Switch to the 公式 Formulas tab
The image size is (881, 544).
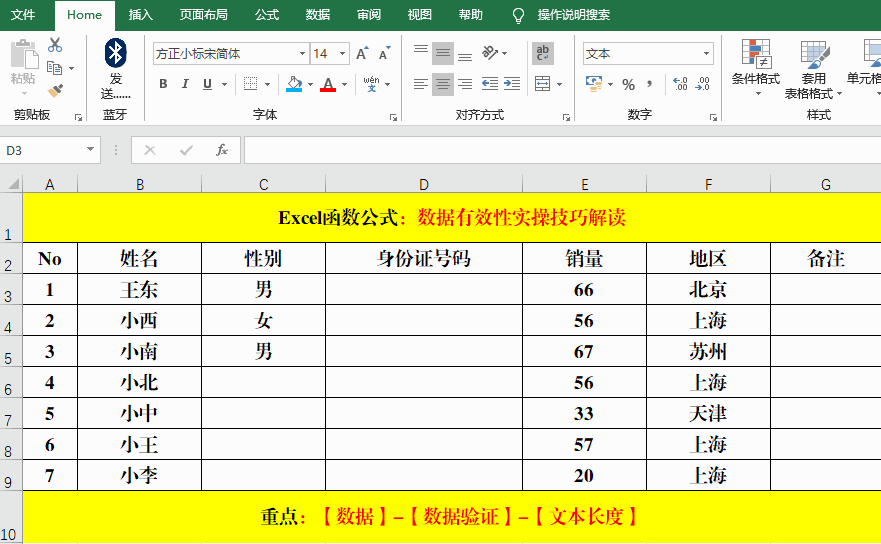(267, 15)
